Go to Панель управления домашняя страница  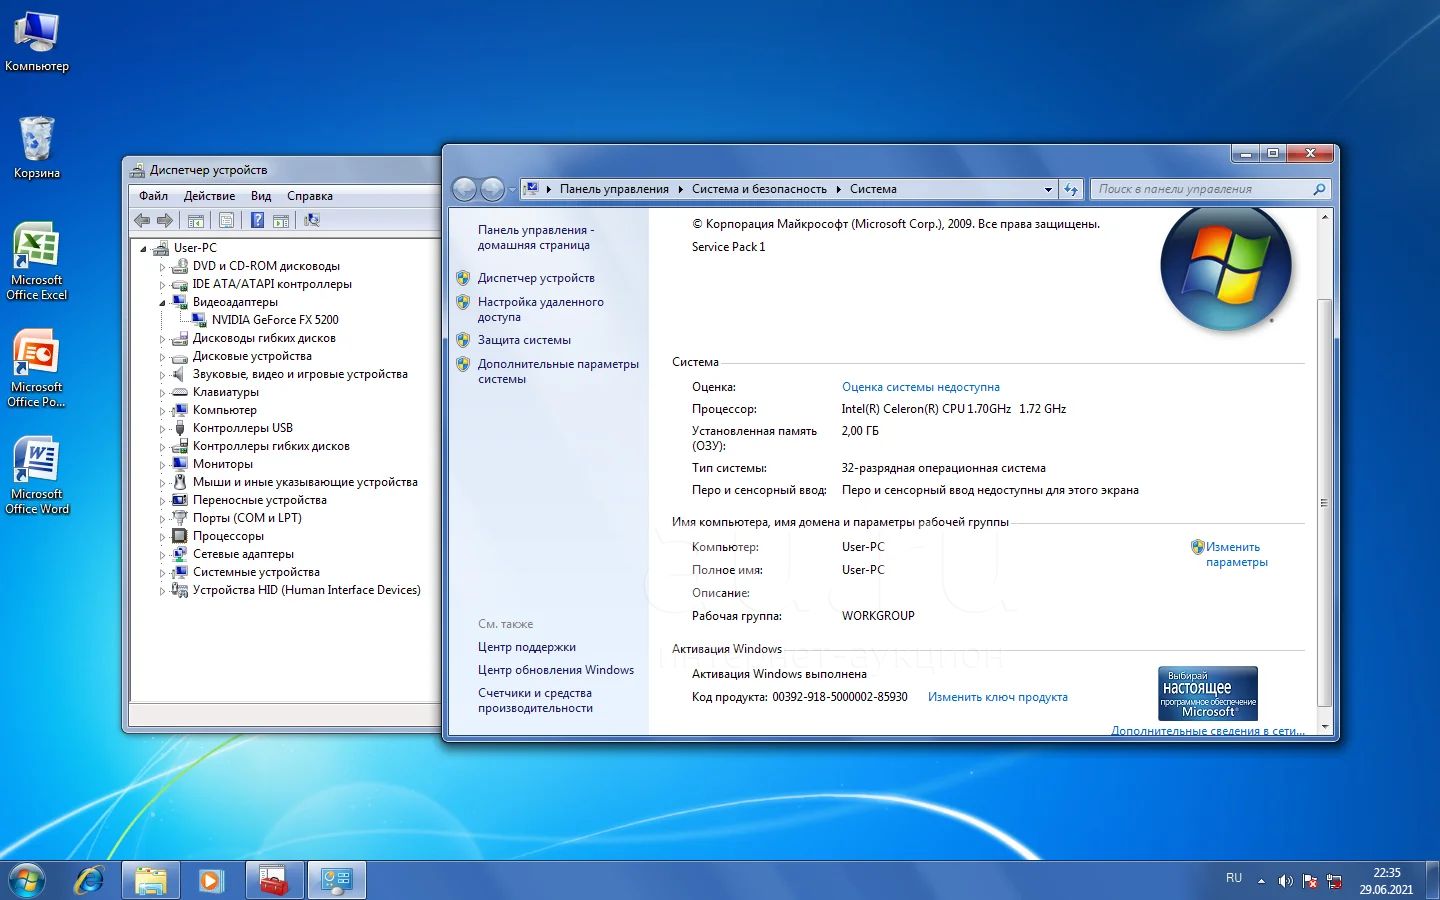tap(536, 237)
